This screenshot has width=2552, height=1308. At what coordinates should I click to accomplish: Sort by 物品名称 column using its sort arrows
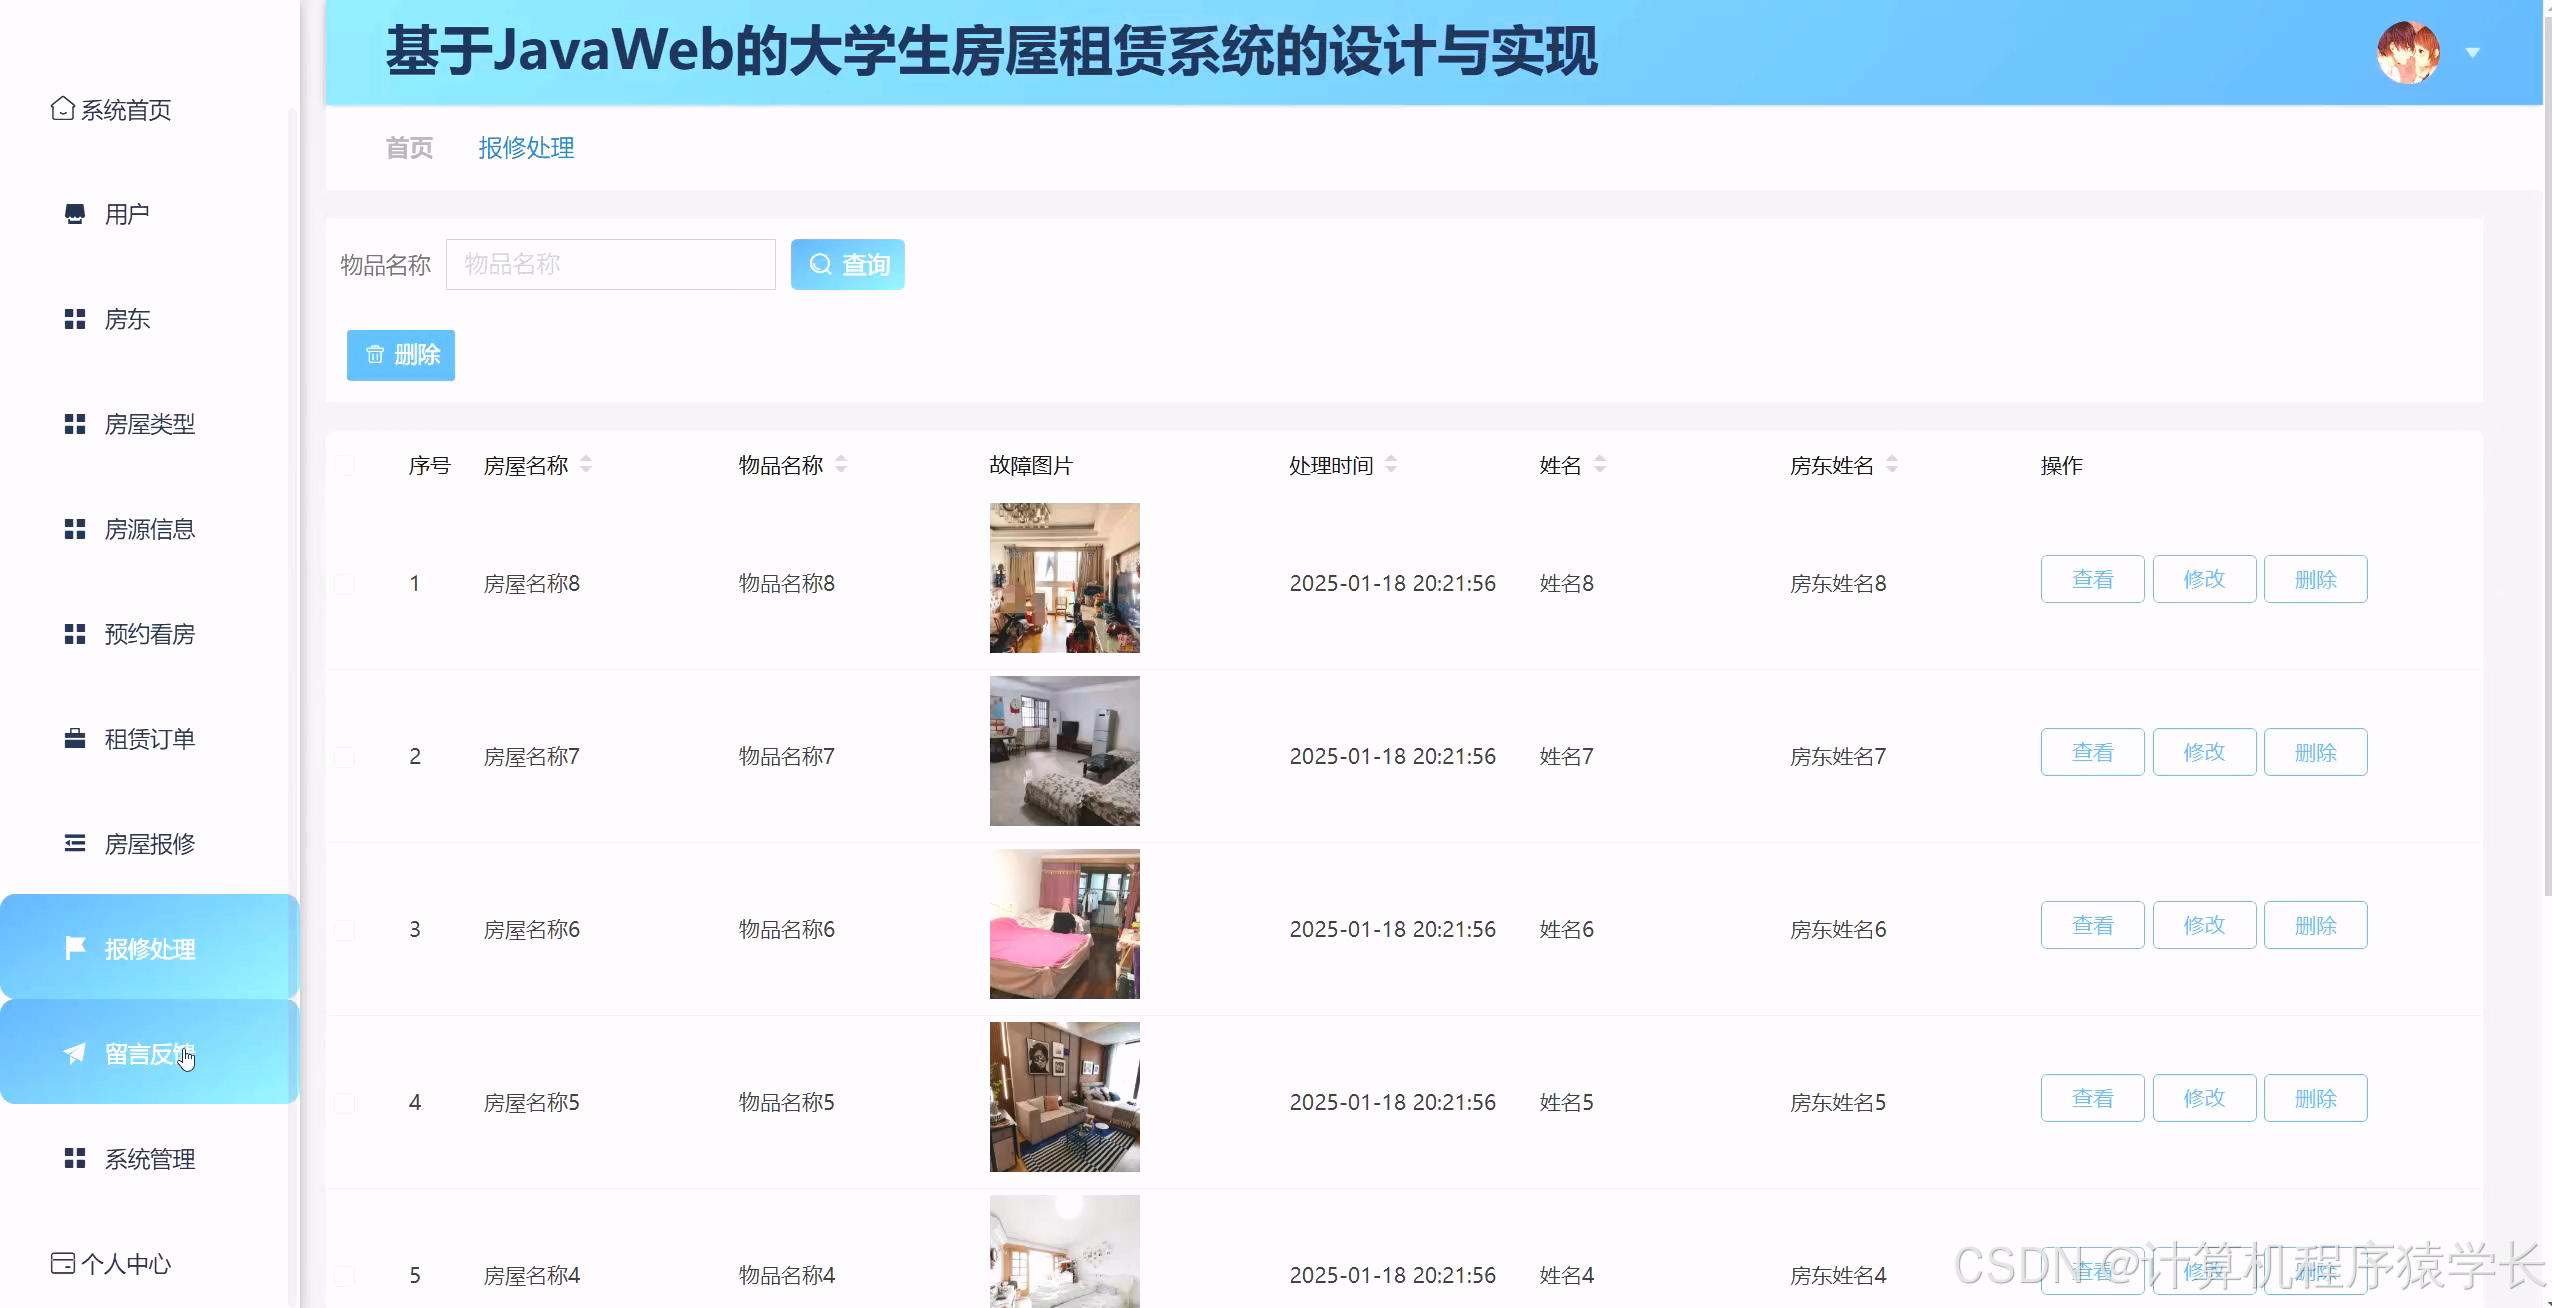click(841, 464)
